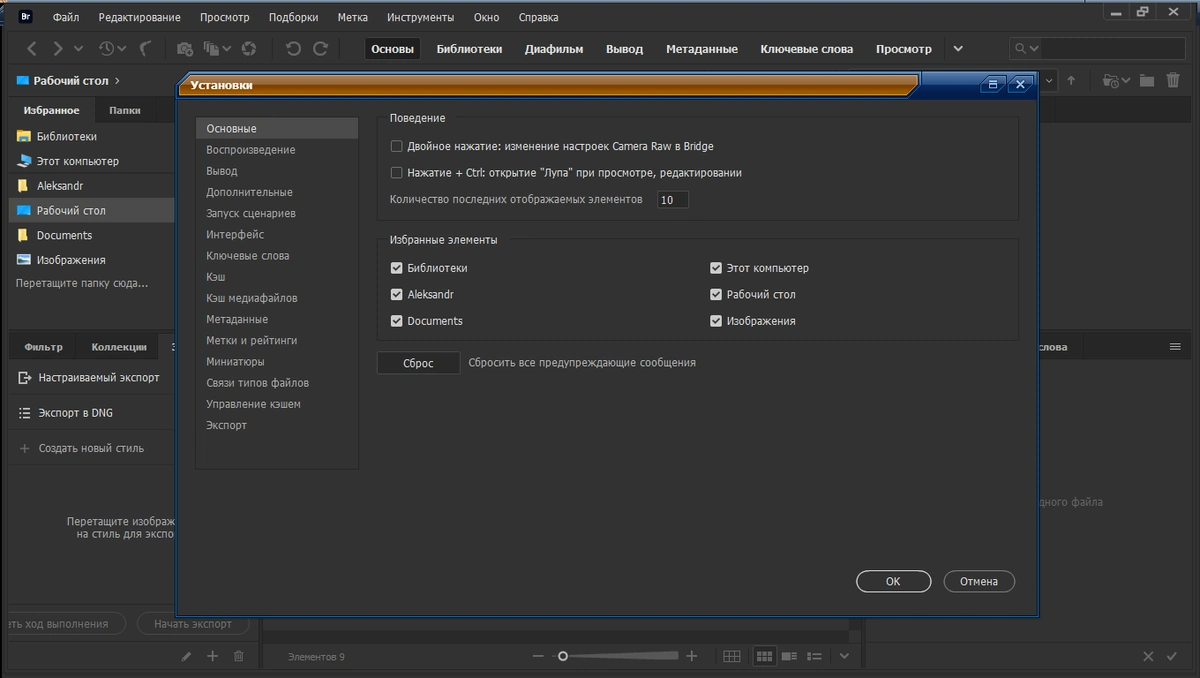The width and height of the screenshot is (1200, 678).
Task: Switch to details view icon
Action: pos(789,656)
